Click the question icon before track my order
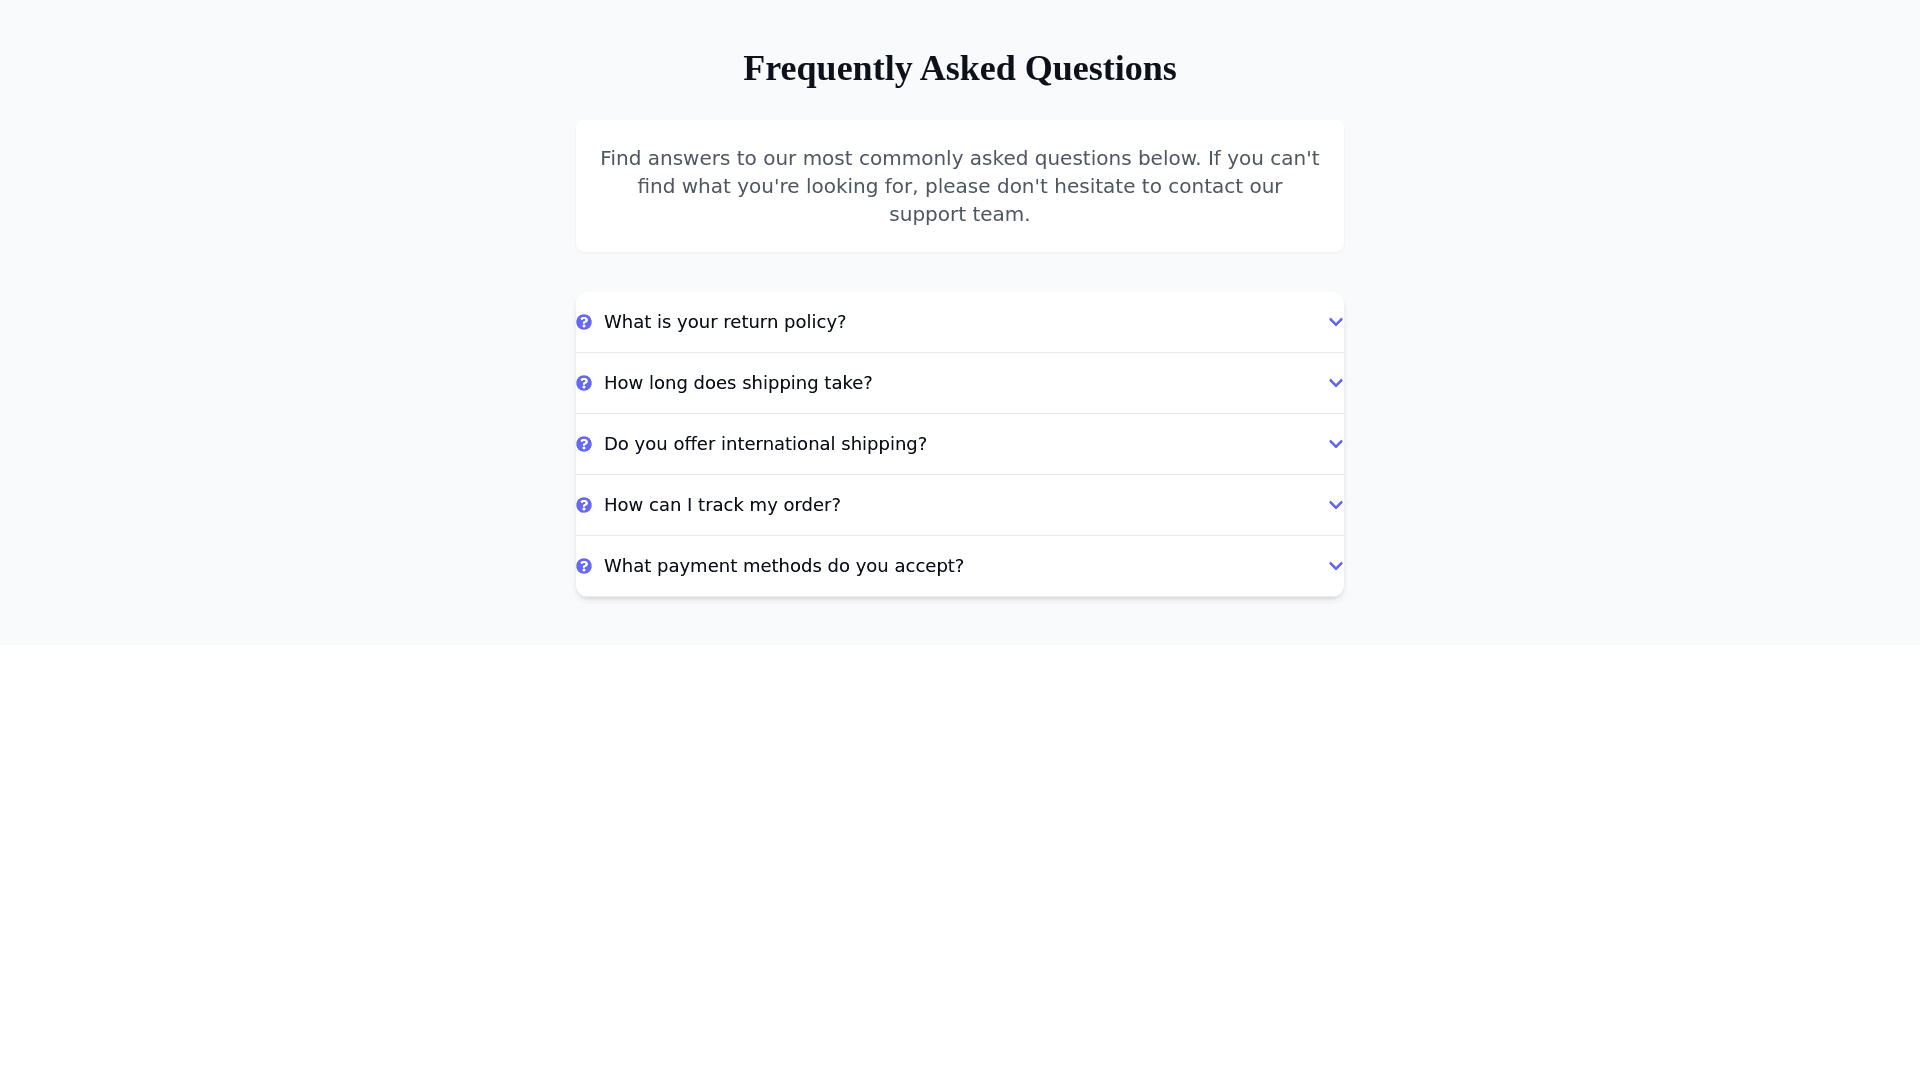The height and width of the screenshot is (1080, 1920). 584,505
